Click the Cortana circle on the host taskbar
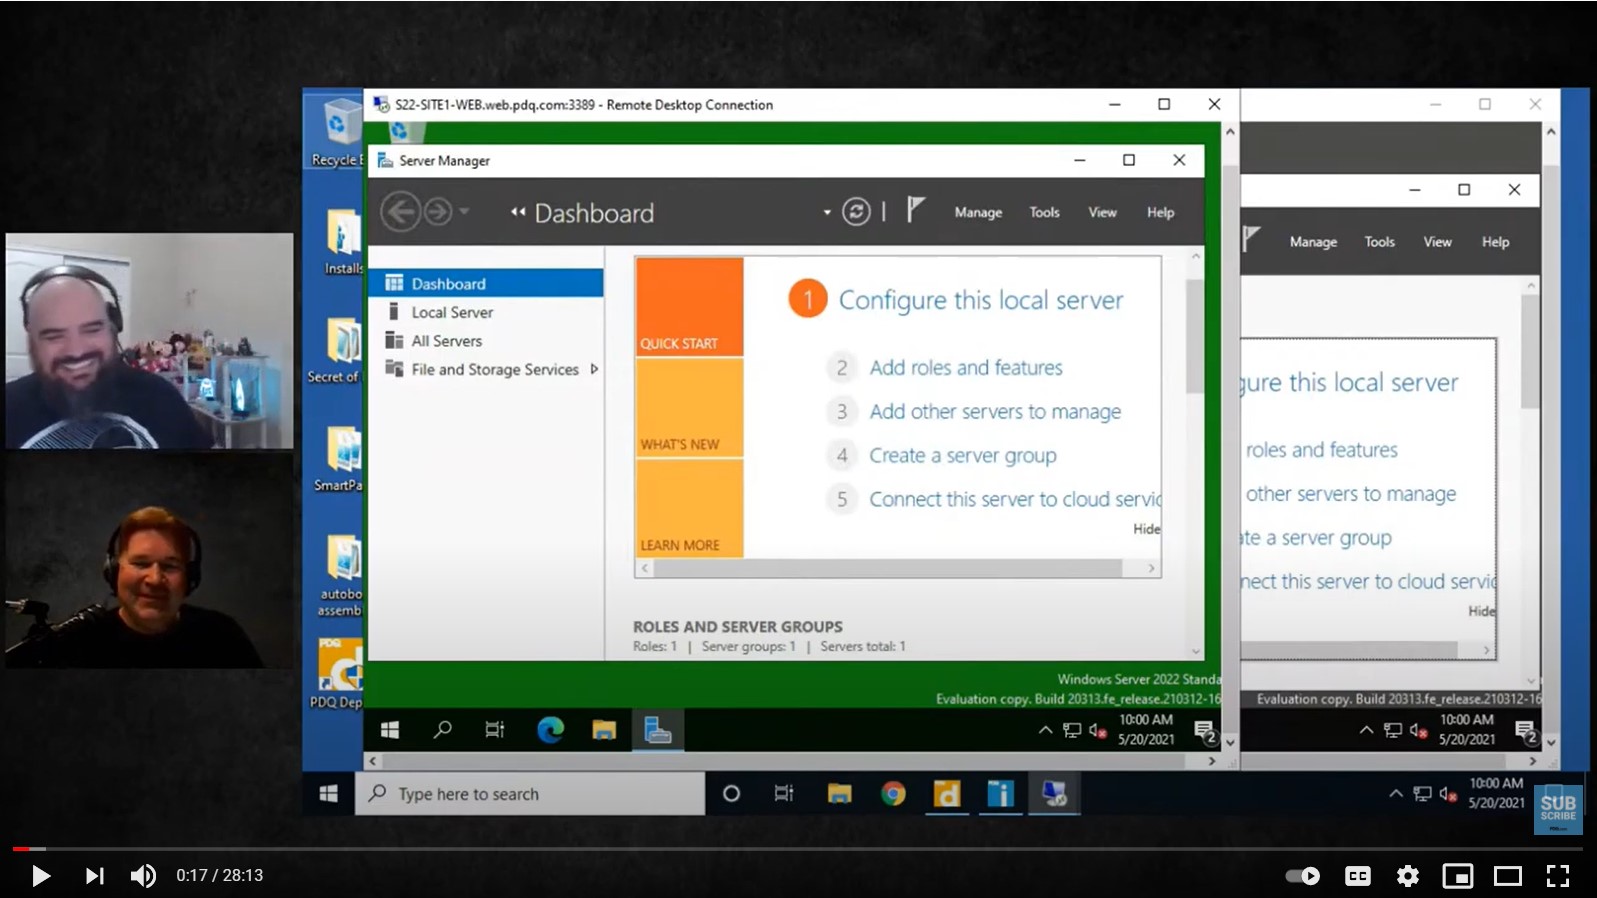The image size is (1597, 898). [731, 794]
